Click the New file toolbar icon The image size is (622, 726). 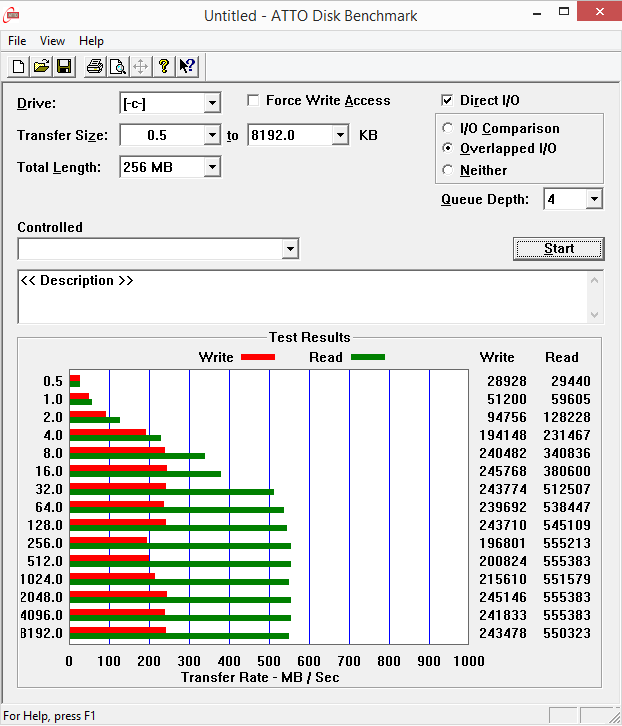coord(19,67)
